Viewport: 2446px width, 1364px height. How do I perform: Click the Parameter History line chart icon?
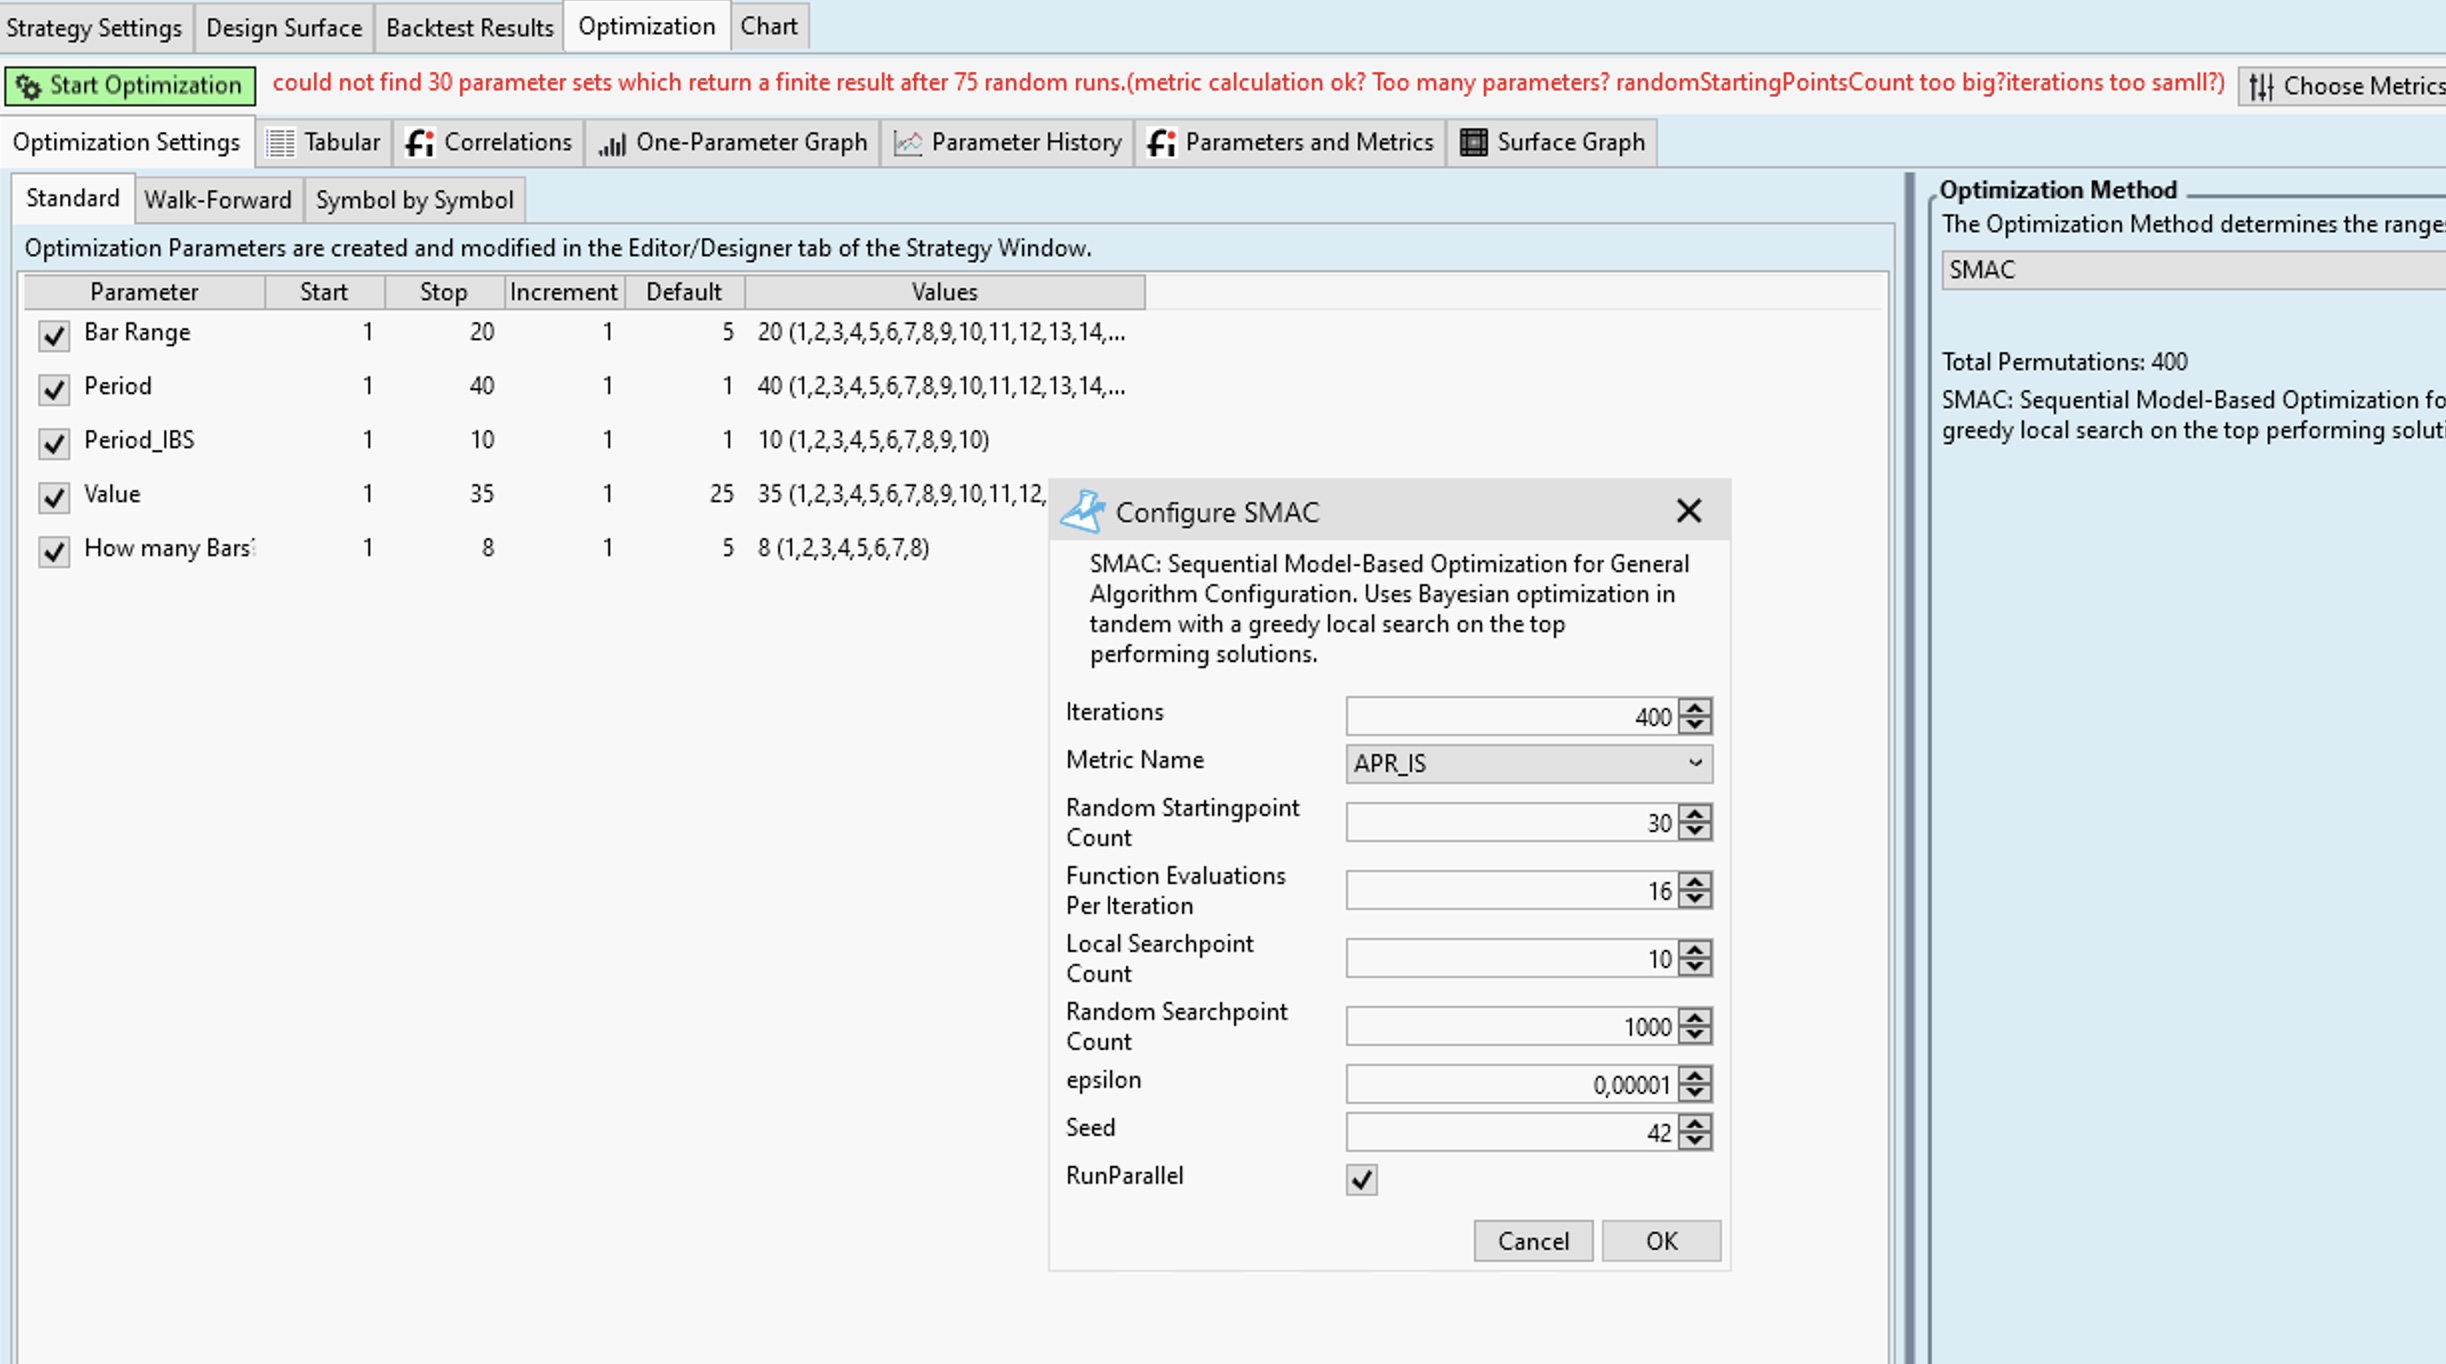pyautogui.click(x=907, y=143)
